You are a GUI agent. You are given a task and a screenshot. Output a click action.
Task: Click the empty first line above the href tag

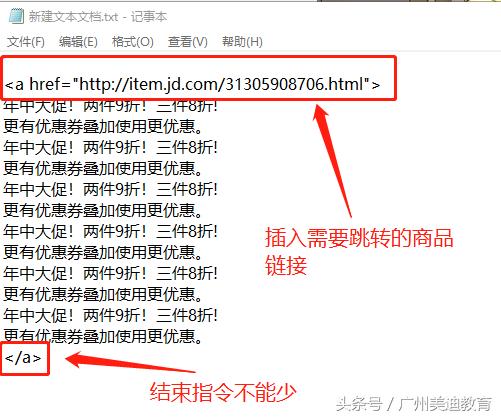coord(199,65)
